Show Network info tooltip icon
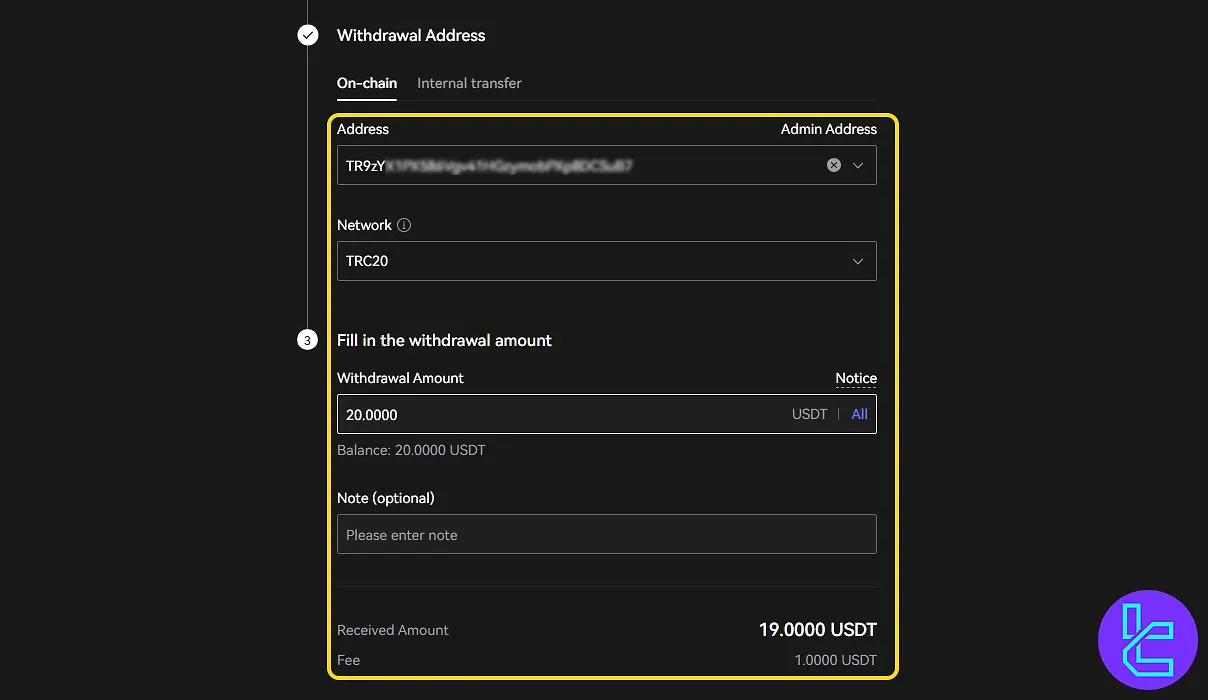This screenshot has width=1208, height=700. click(404, 225)
